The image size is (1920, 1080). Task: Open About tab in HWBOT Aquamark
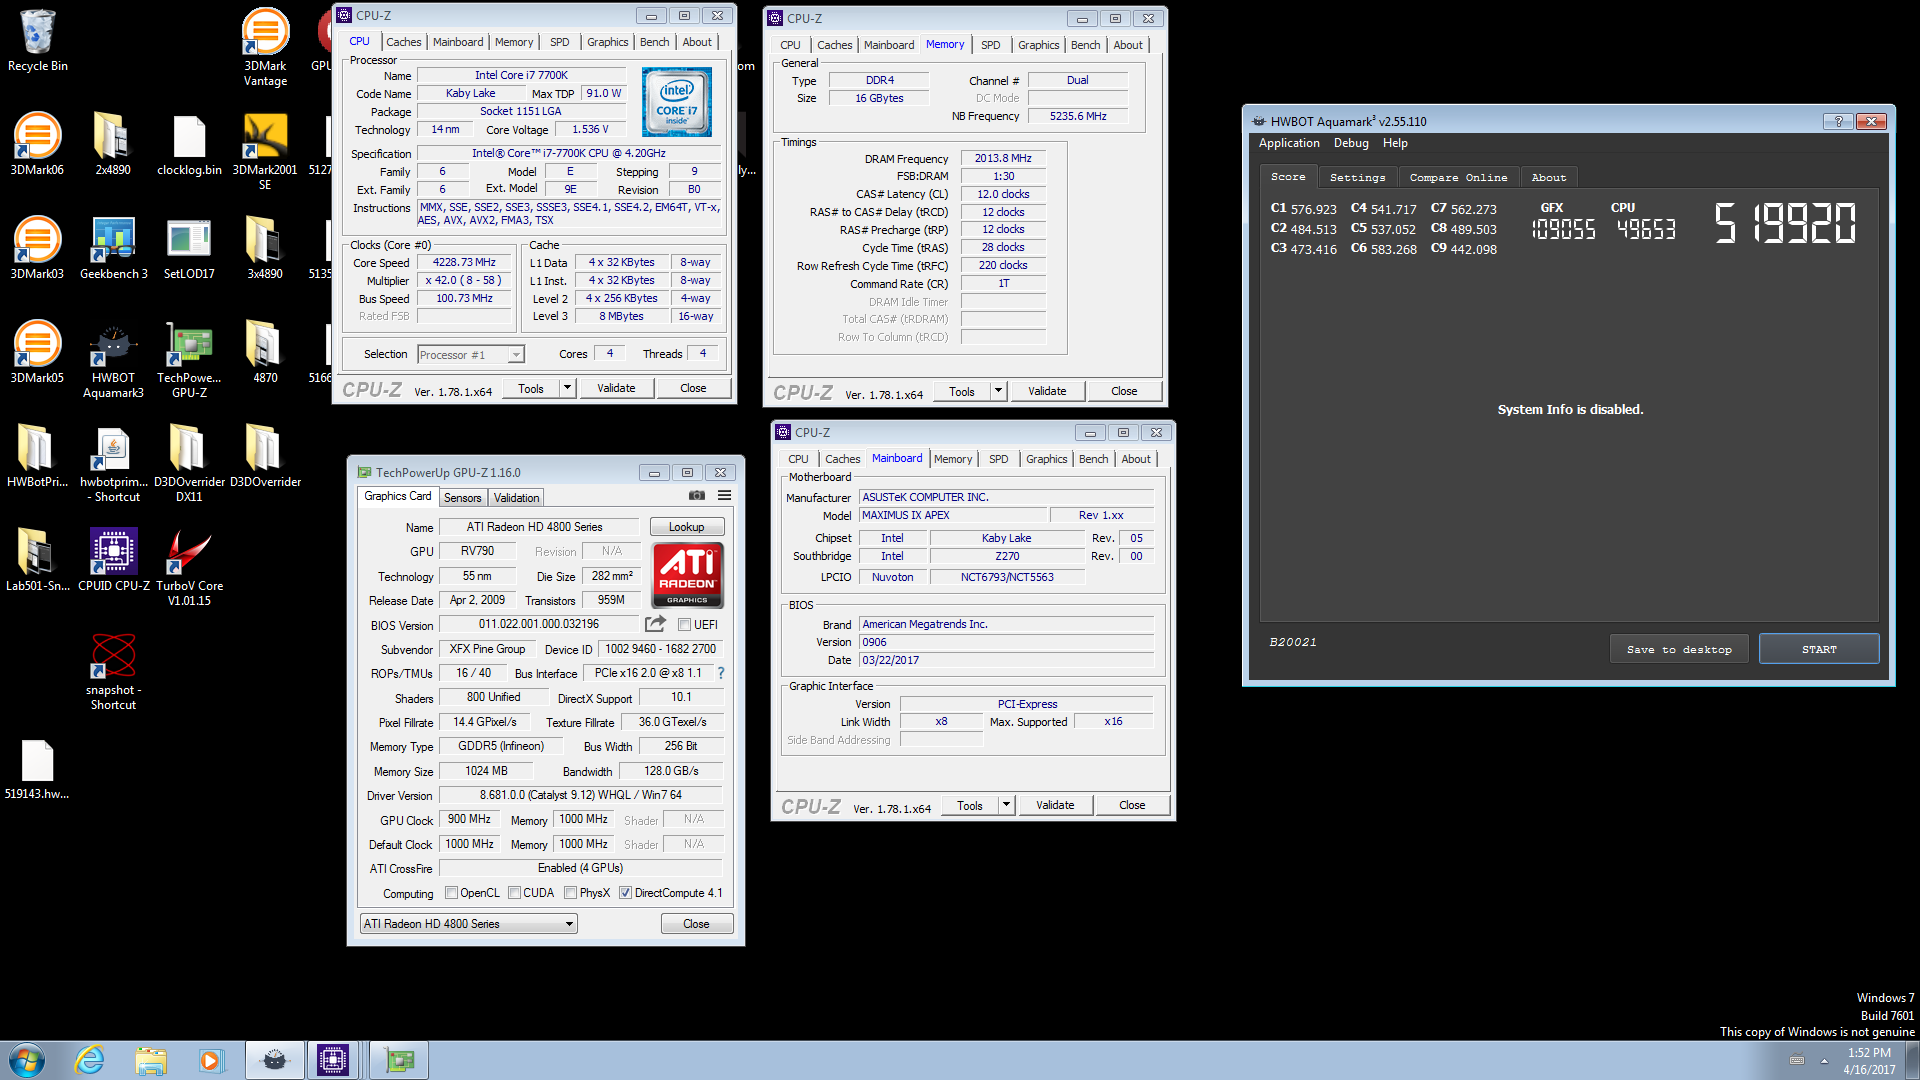coord(1549,177)
